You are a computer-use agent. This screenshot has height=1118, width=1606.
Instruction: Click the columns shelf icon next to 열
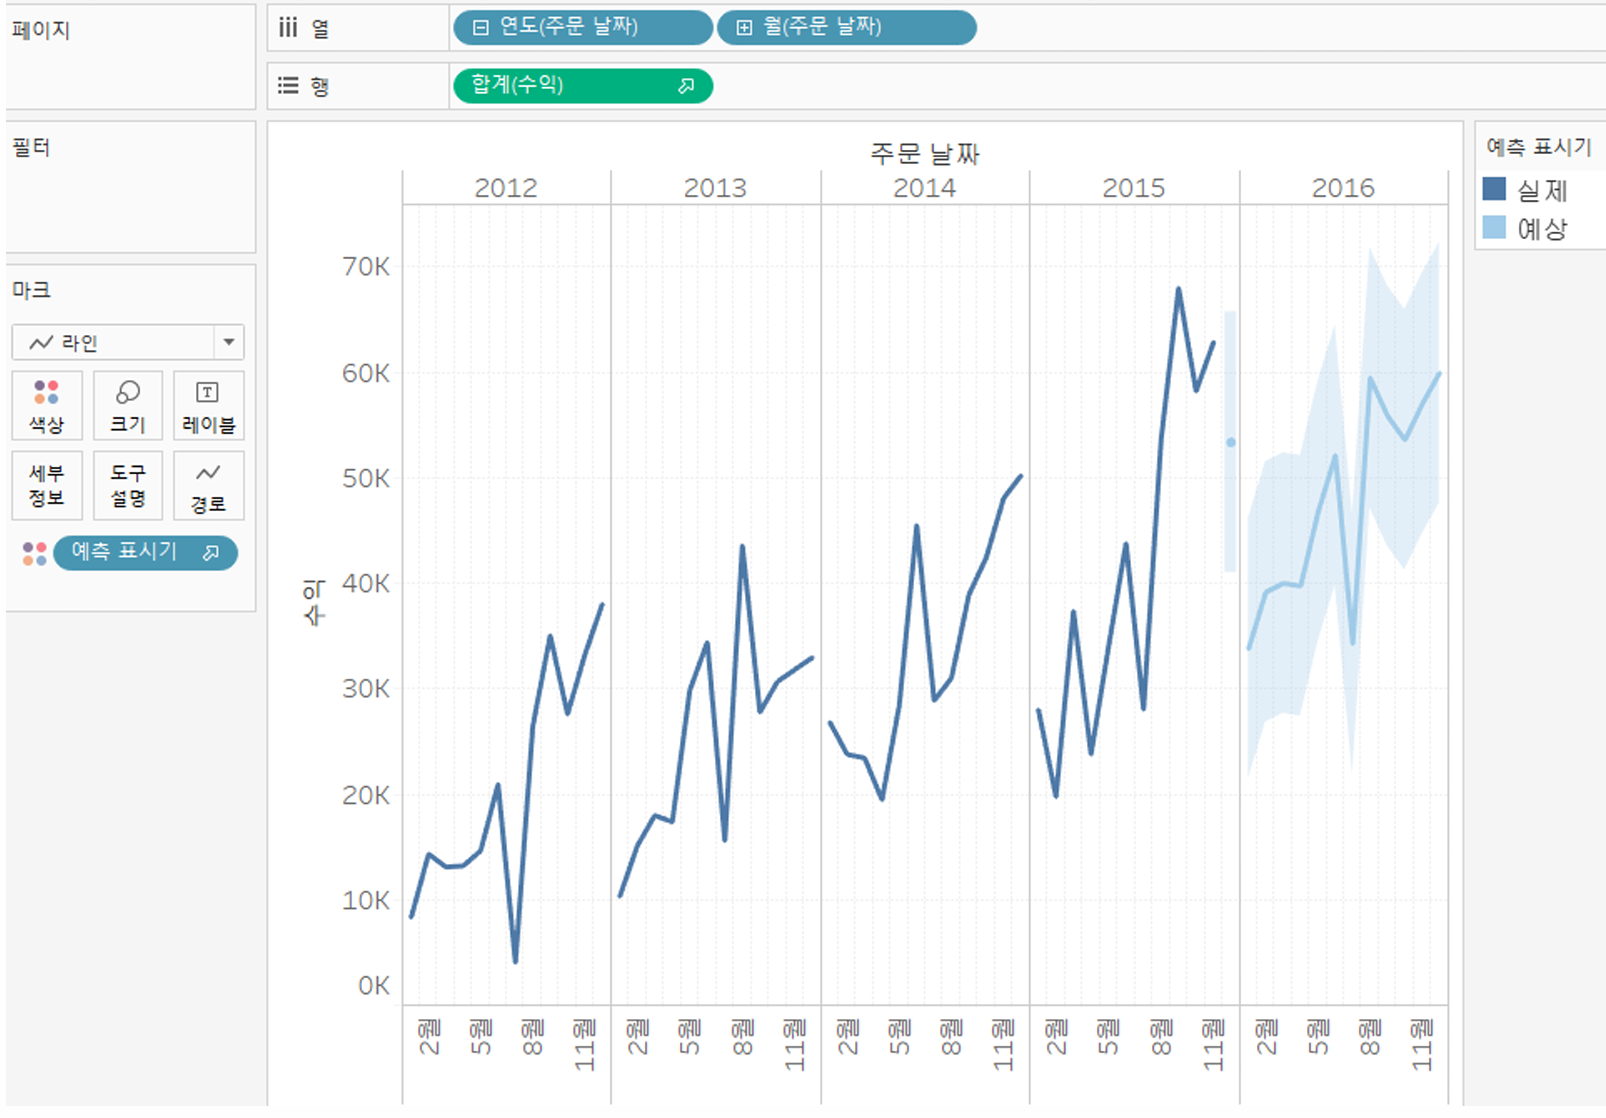[288, 27]
